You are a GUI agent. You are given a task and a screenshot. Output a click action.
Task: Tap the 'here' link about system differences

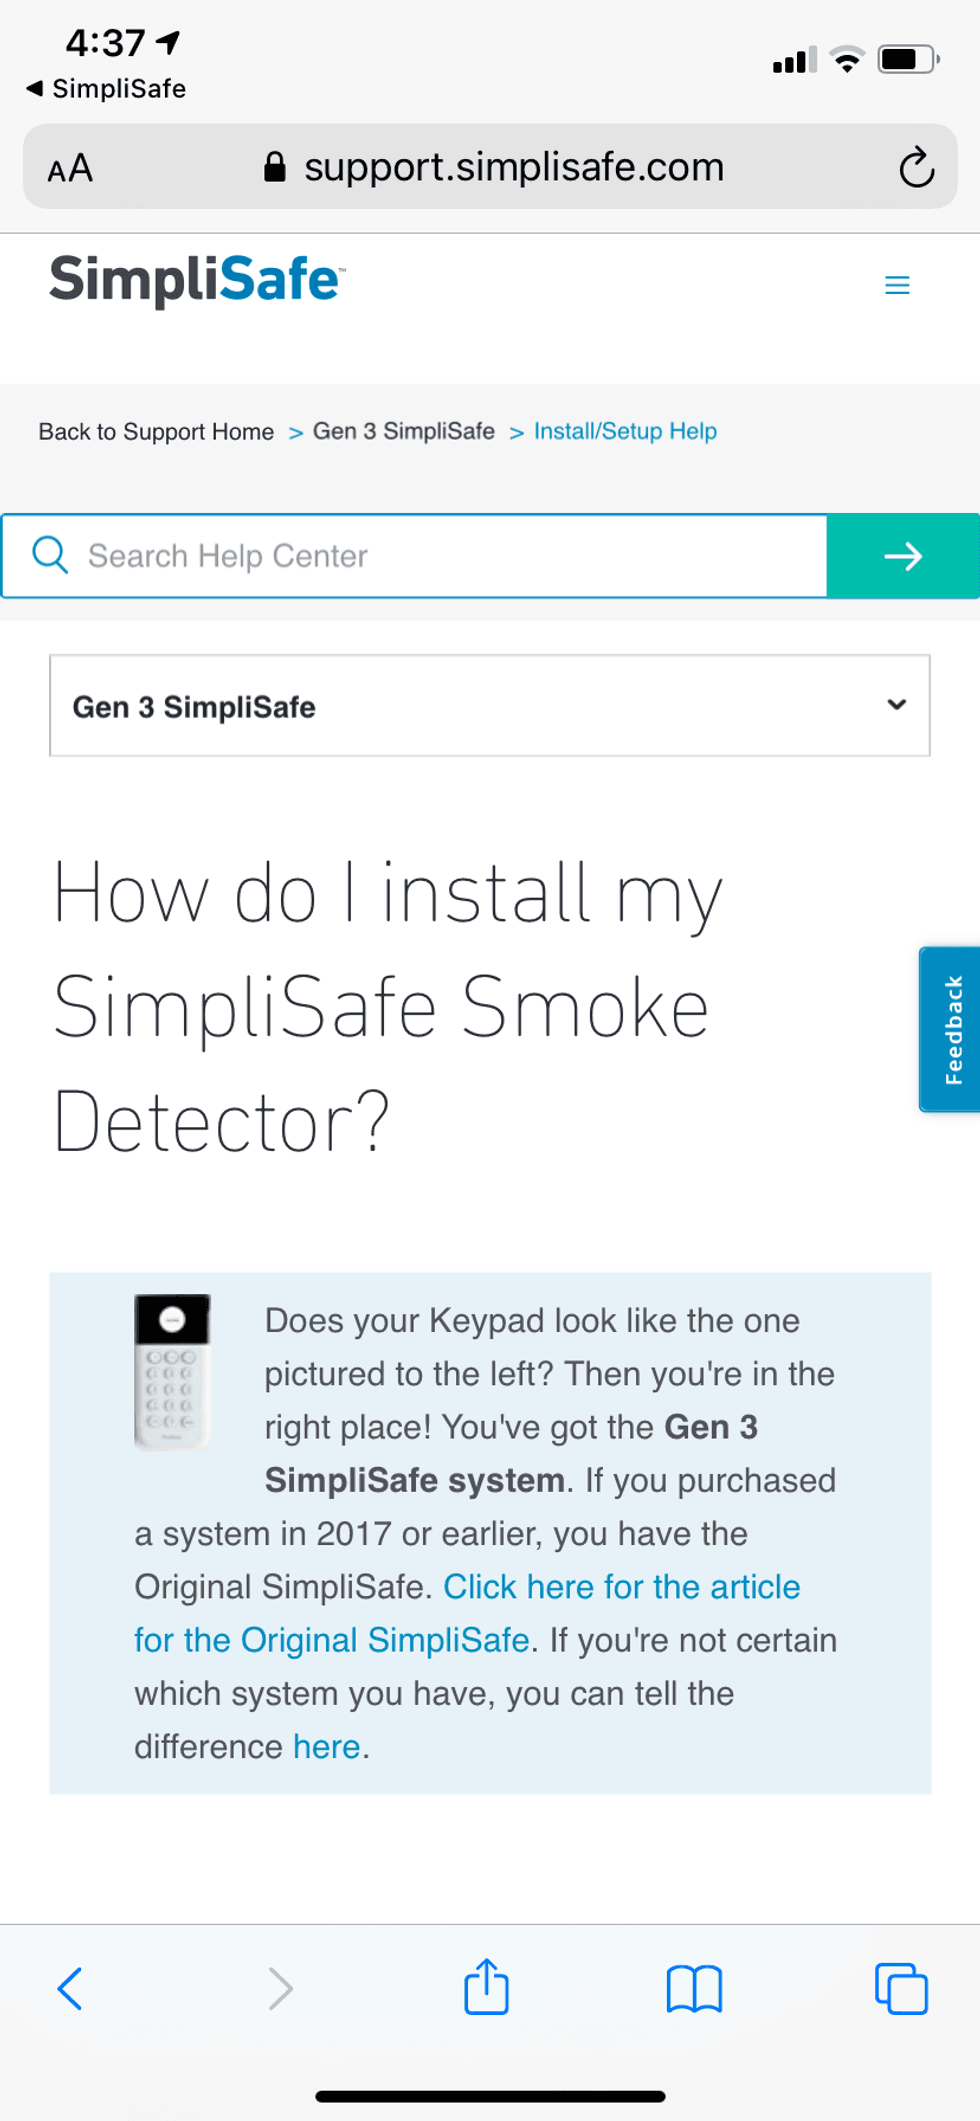pos(326,1747)
